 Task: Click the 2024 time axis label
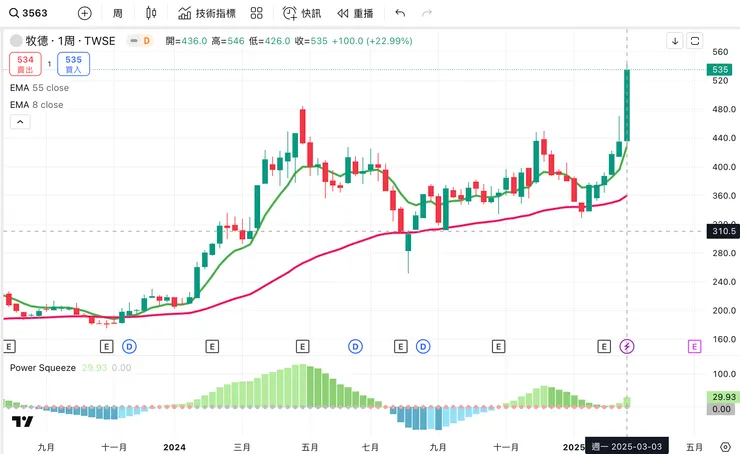click(174, 447)
